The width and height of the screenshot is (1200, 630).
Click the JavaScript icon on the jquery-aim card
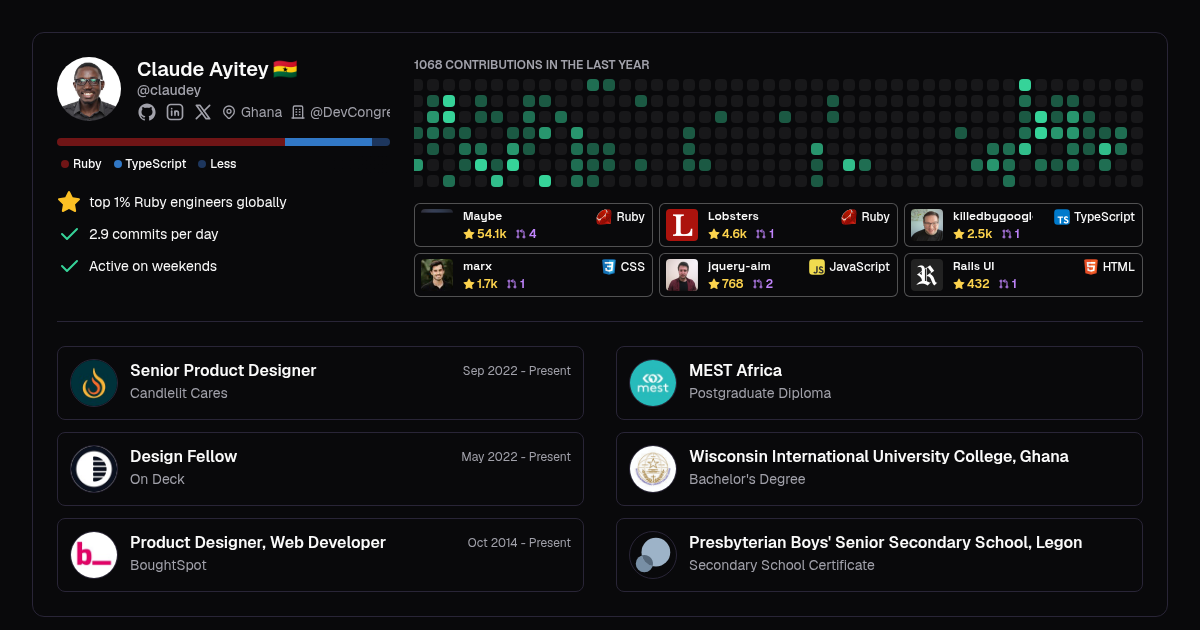pyautogui.click(x=817, y=267)
